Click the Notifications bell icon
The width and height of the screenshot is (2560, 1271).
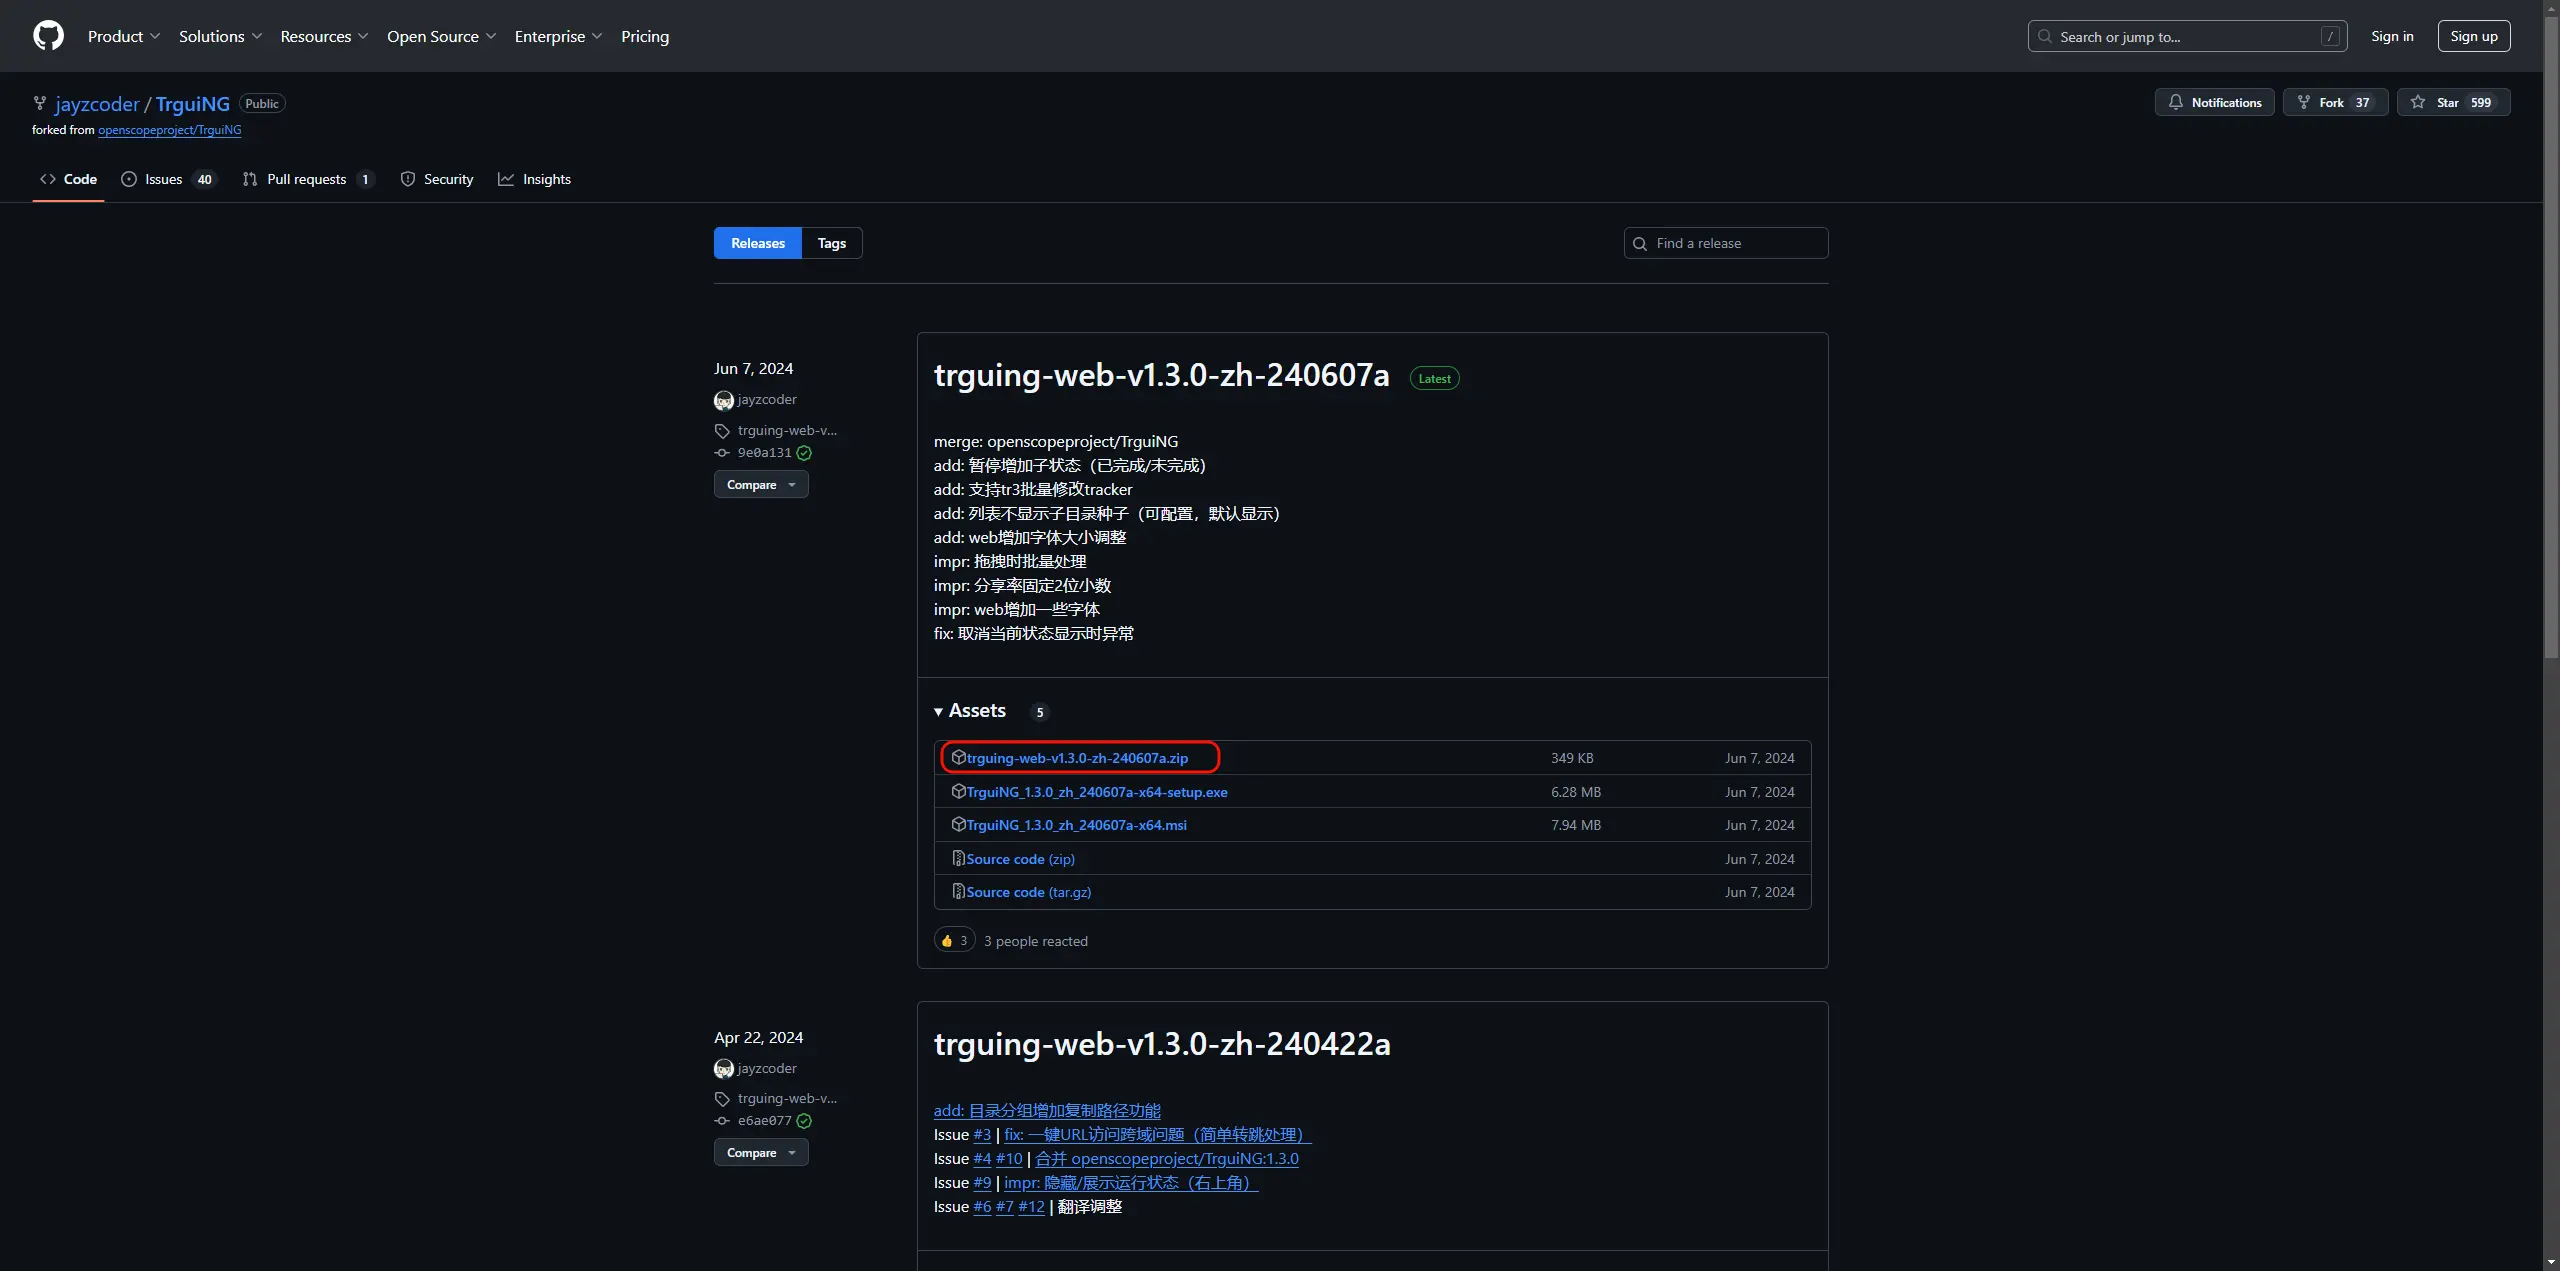pos(2175,102)
